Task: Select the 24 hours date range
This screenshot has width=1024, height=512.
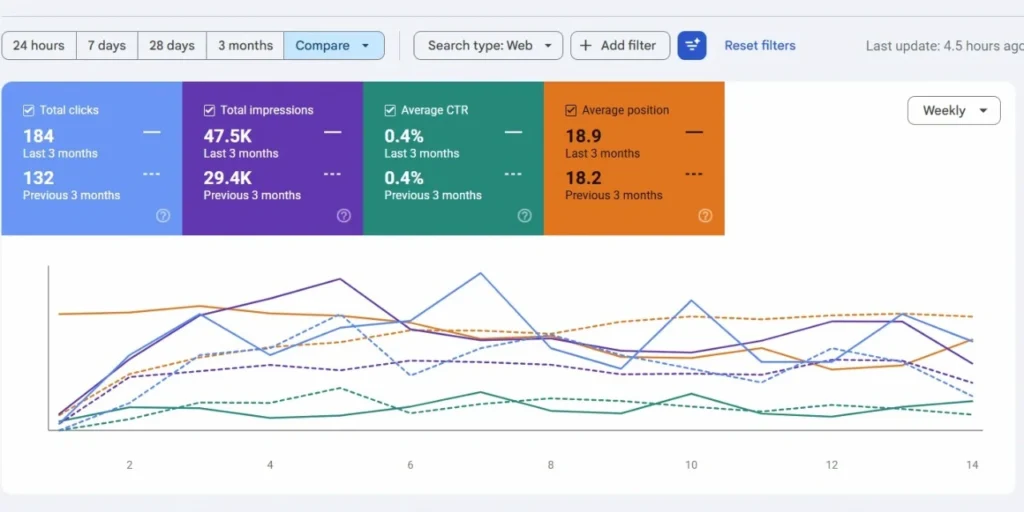Action: point(39,46)
